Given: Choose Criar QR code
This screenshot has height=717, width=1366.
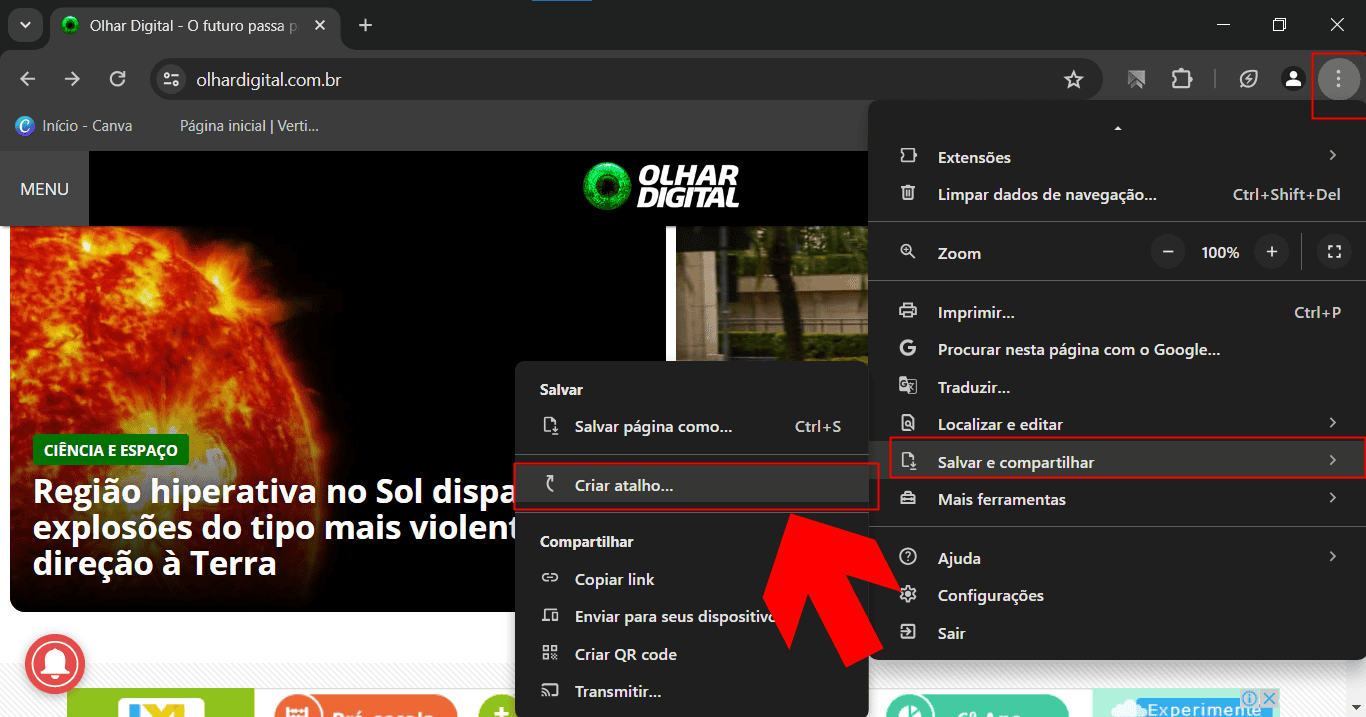Looking at the screenshot, I should (691, 654).
